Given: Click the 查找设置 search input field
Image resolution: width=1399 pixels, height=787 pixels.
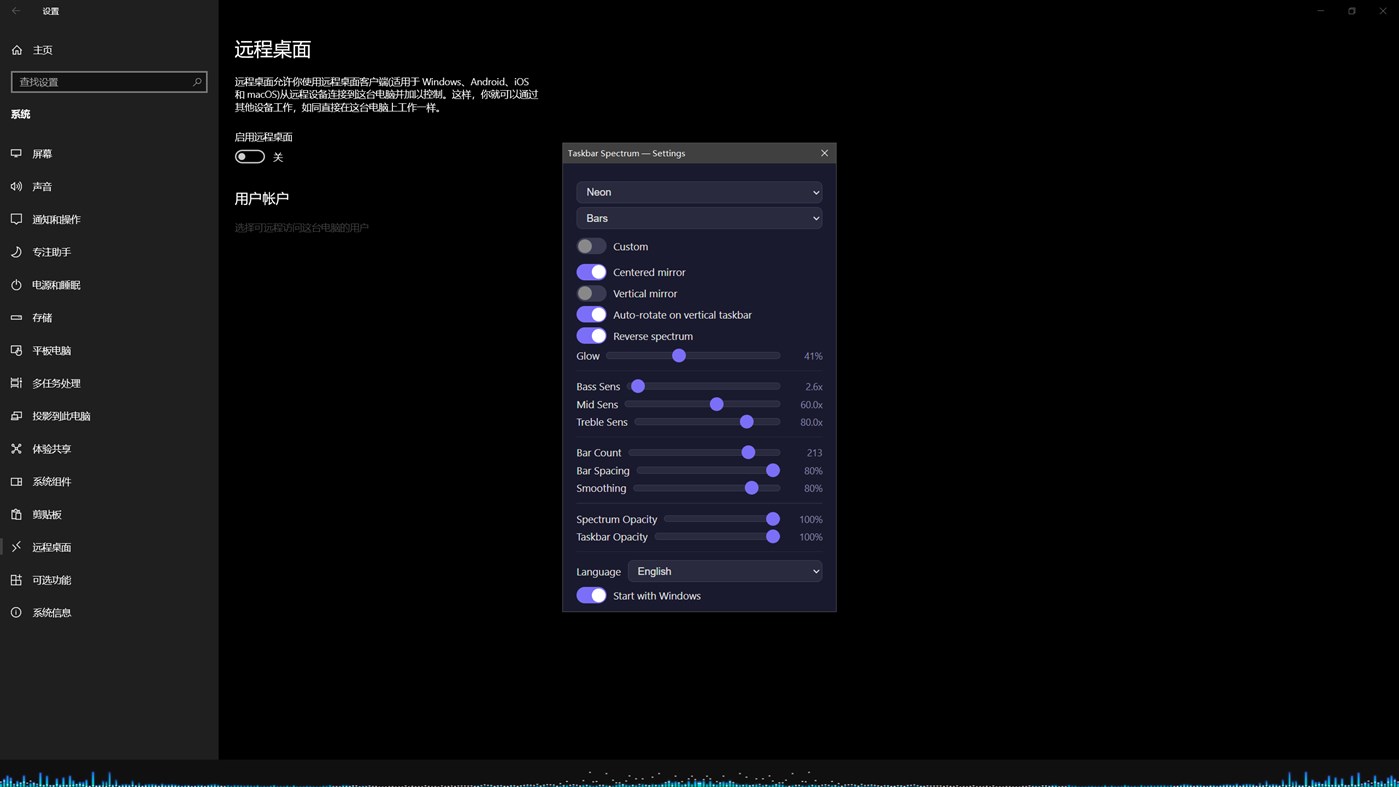Looking at the screenshot, I should [109, 82].
